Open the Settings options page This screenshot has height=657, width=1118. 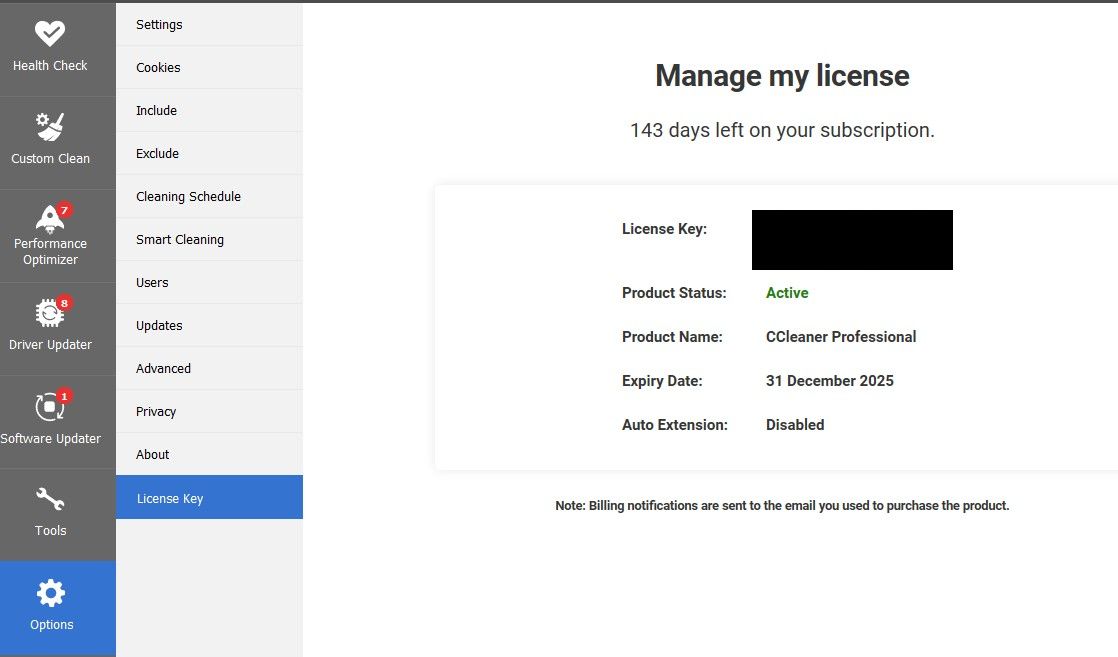pyautogui.click(x=209, y=24)
